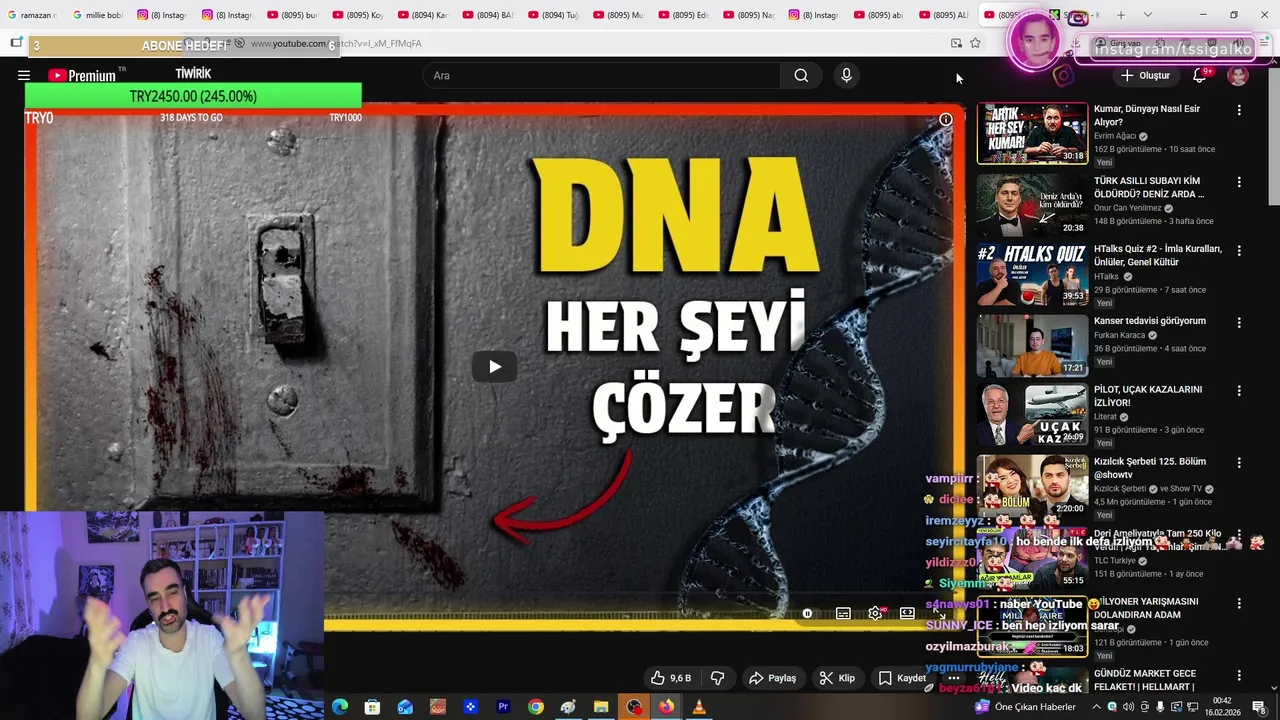
Task: Switch to the (8095) Koy YouTube tab
Action: pos(358,15)
